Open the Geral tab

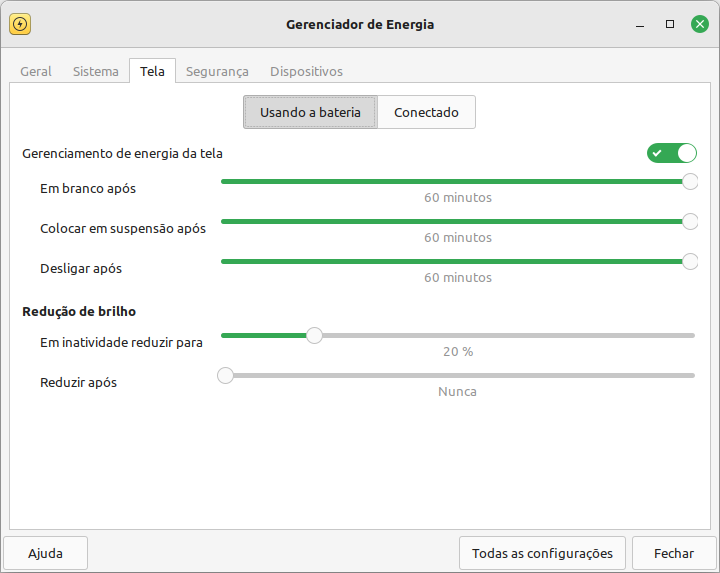[36, 72]
